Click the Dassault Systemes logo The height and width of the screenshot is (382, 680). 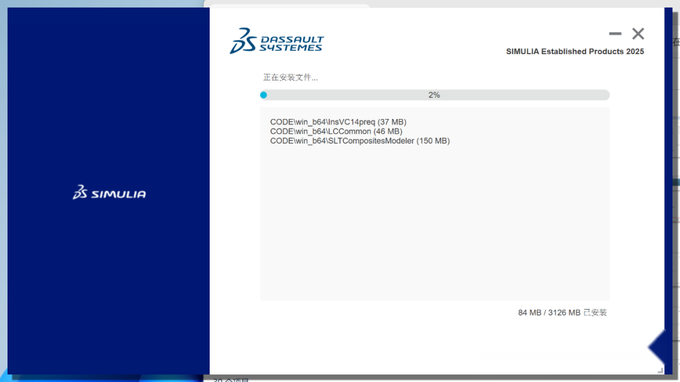coord(277,41)
